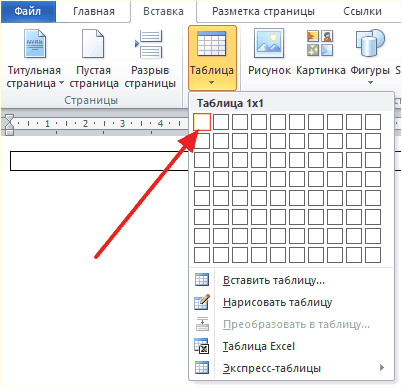Collapse the Таблица dropdown arrow
The width and height of the screenshot is (402, 388).
point(212,83)
